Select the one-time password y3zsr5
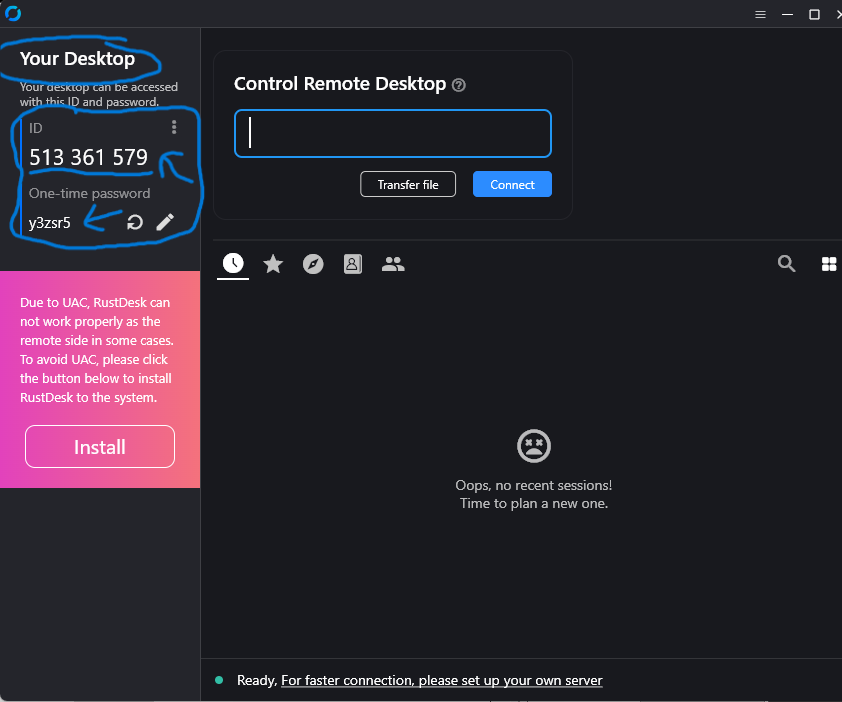The height and width of the screenshot is (702, 842). click(49, 222)
